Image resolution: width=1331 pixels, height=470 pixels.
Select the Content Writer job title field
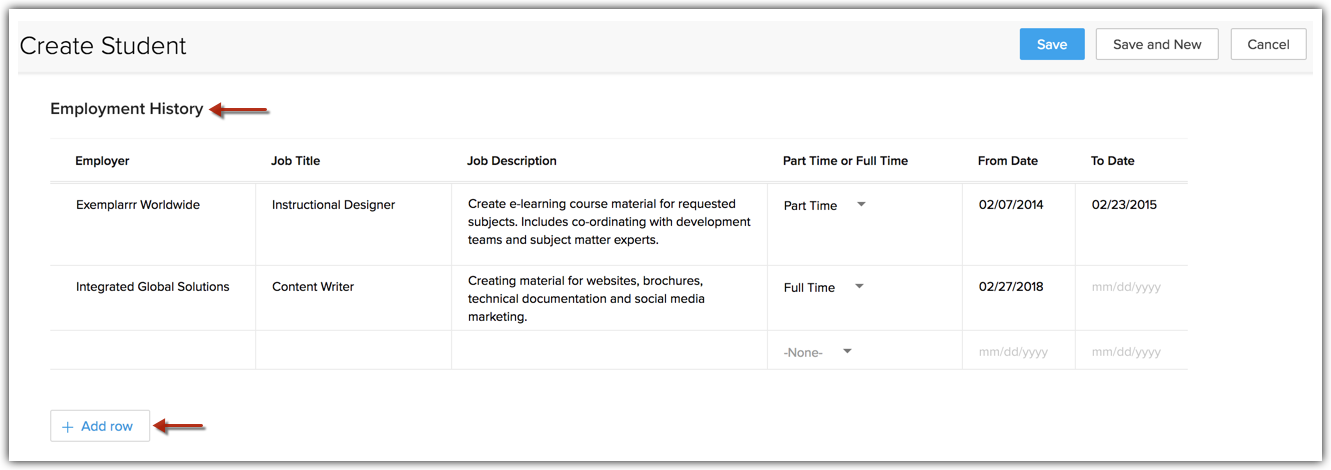tap(312, 287)
